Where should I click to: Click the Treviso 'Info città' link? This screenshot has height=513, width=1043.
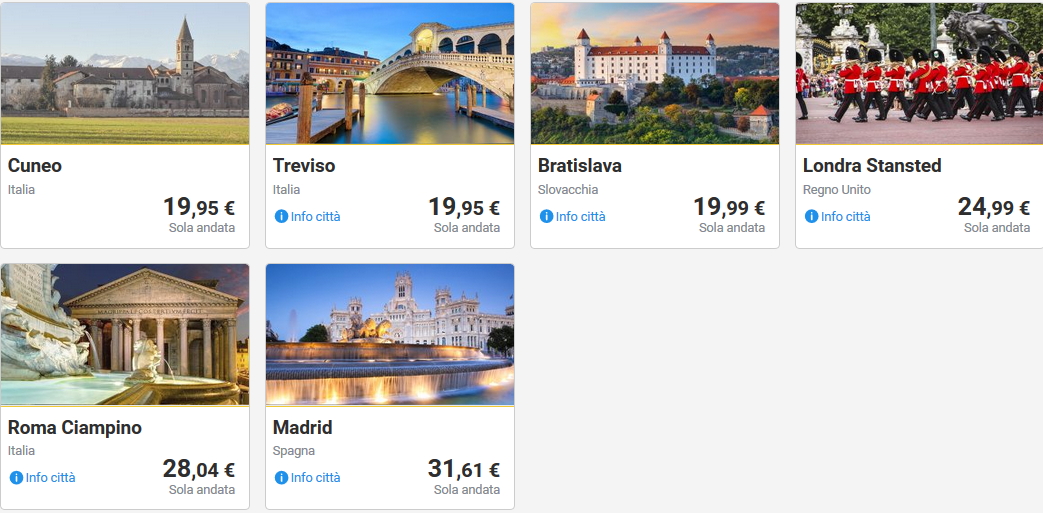pos(315,217)
